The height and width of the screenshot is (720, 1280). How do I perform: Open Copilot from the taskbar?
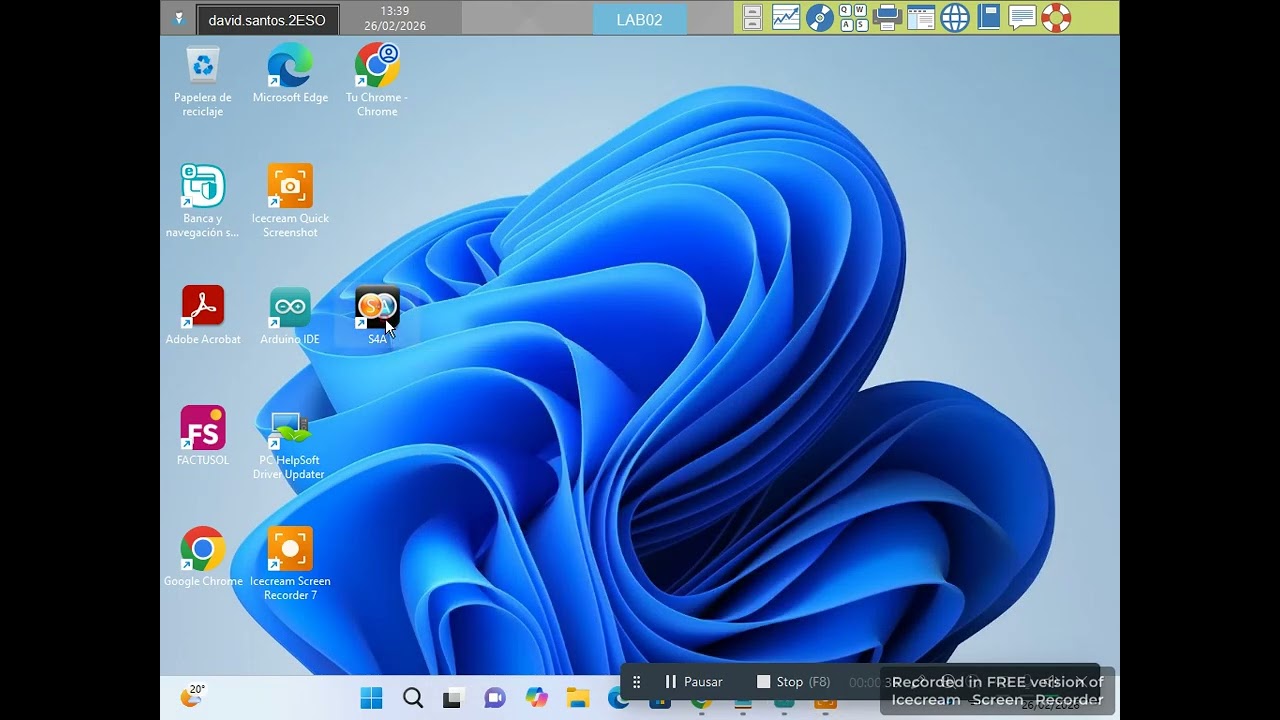[x=537, y=698]
